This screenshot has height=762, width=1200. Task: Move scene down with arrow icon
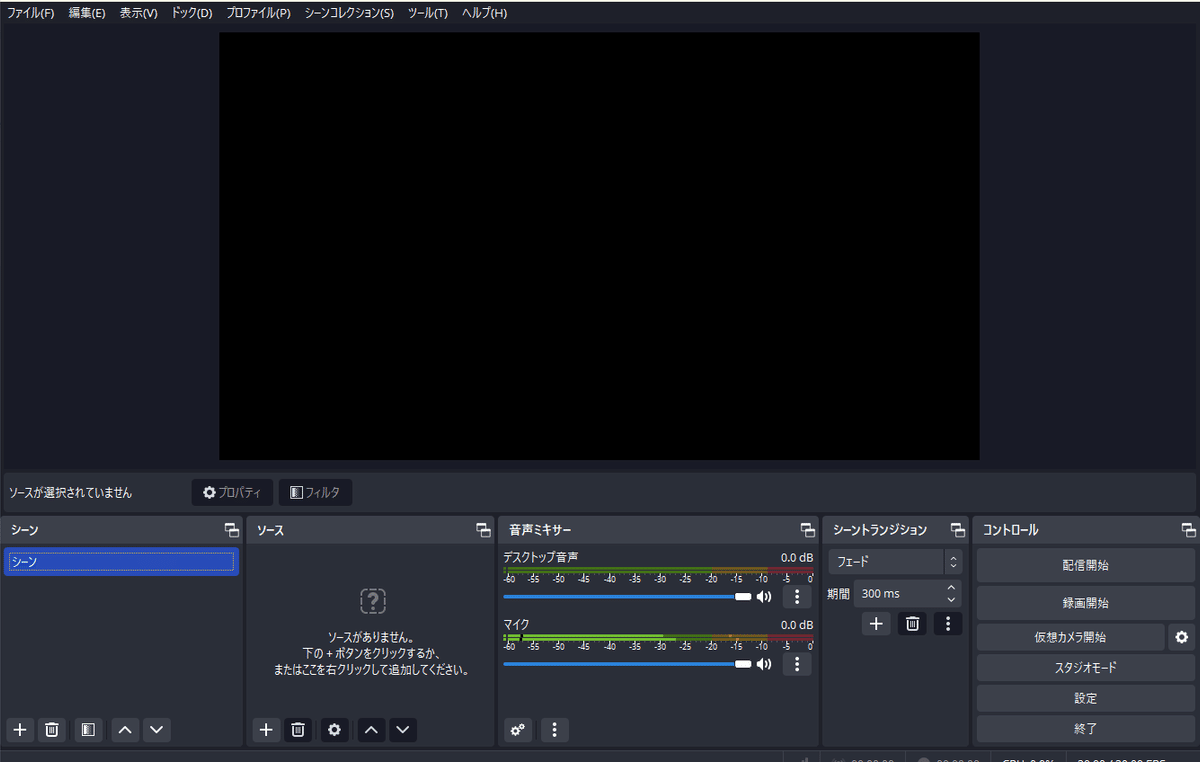157,730
